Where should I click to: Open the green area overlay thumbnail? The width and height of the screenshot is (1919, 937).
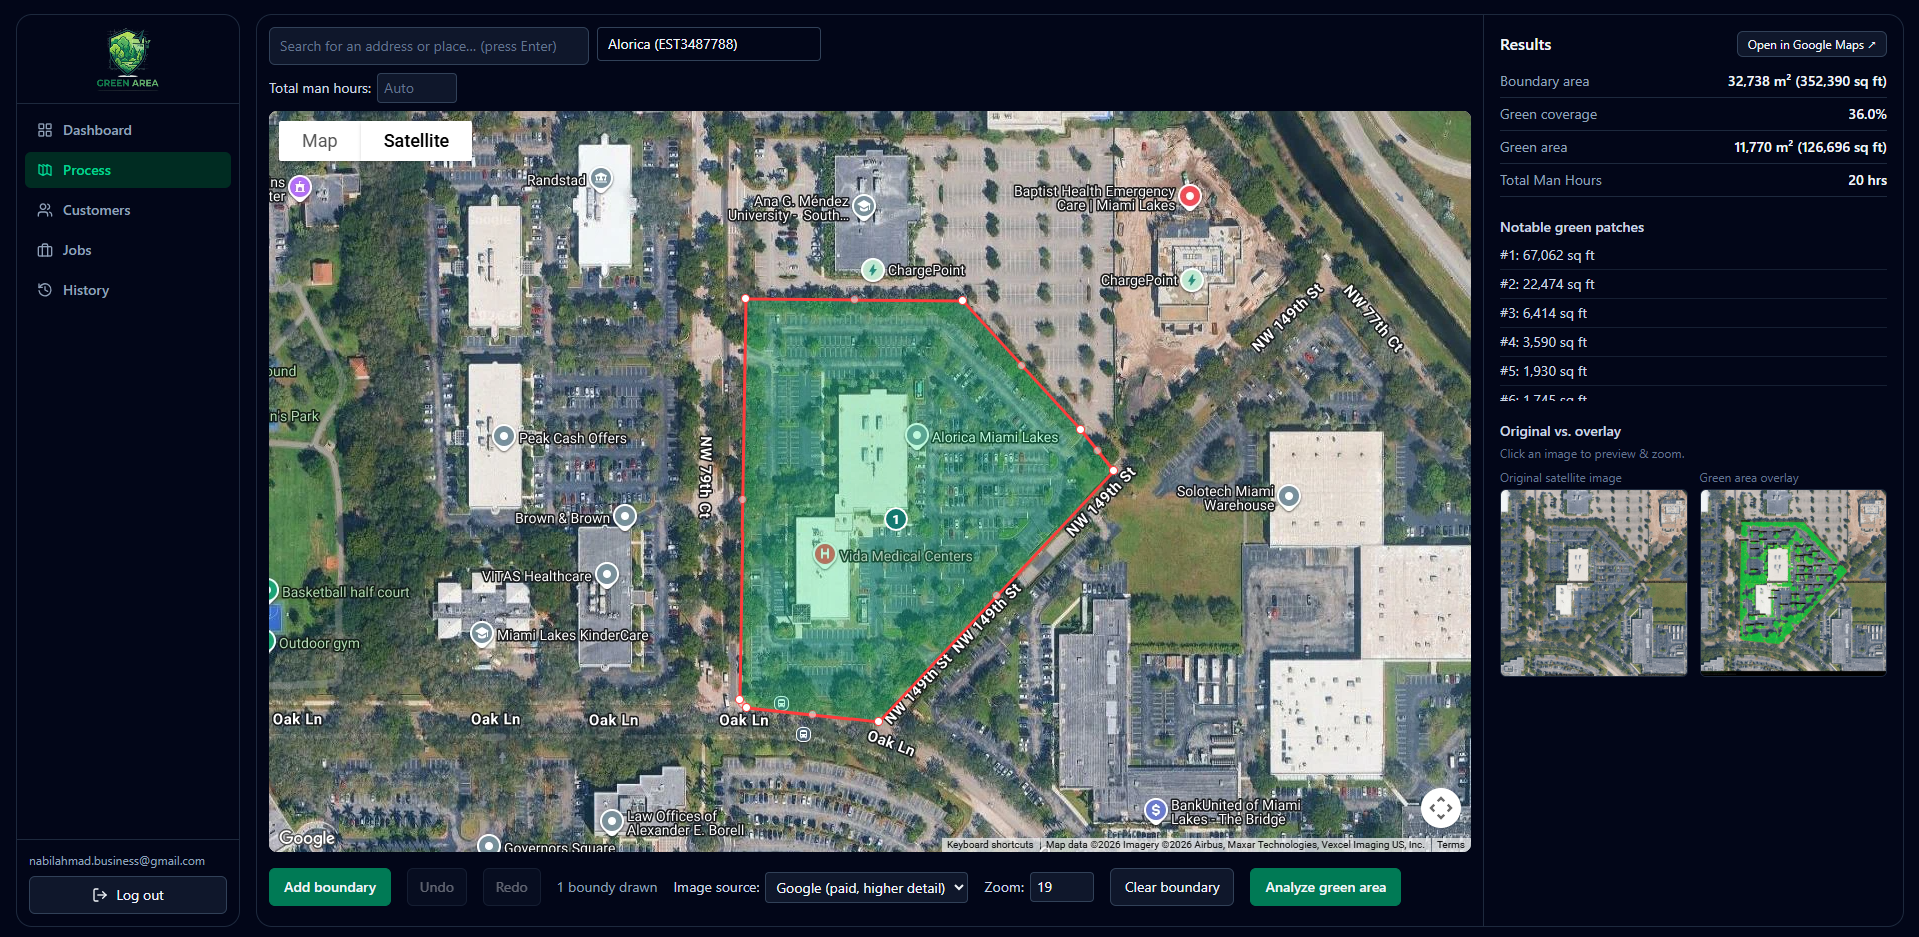click(1793, 583)
